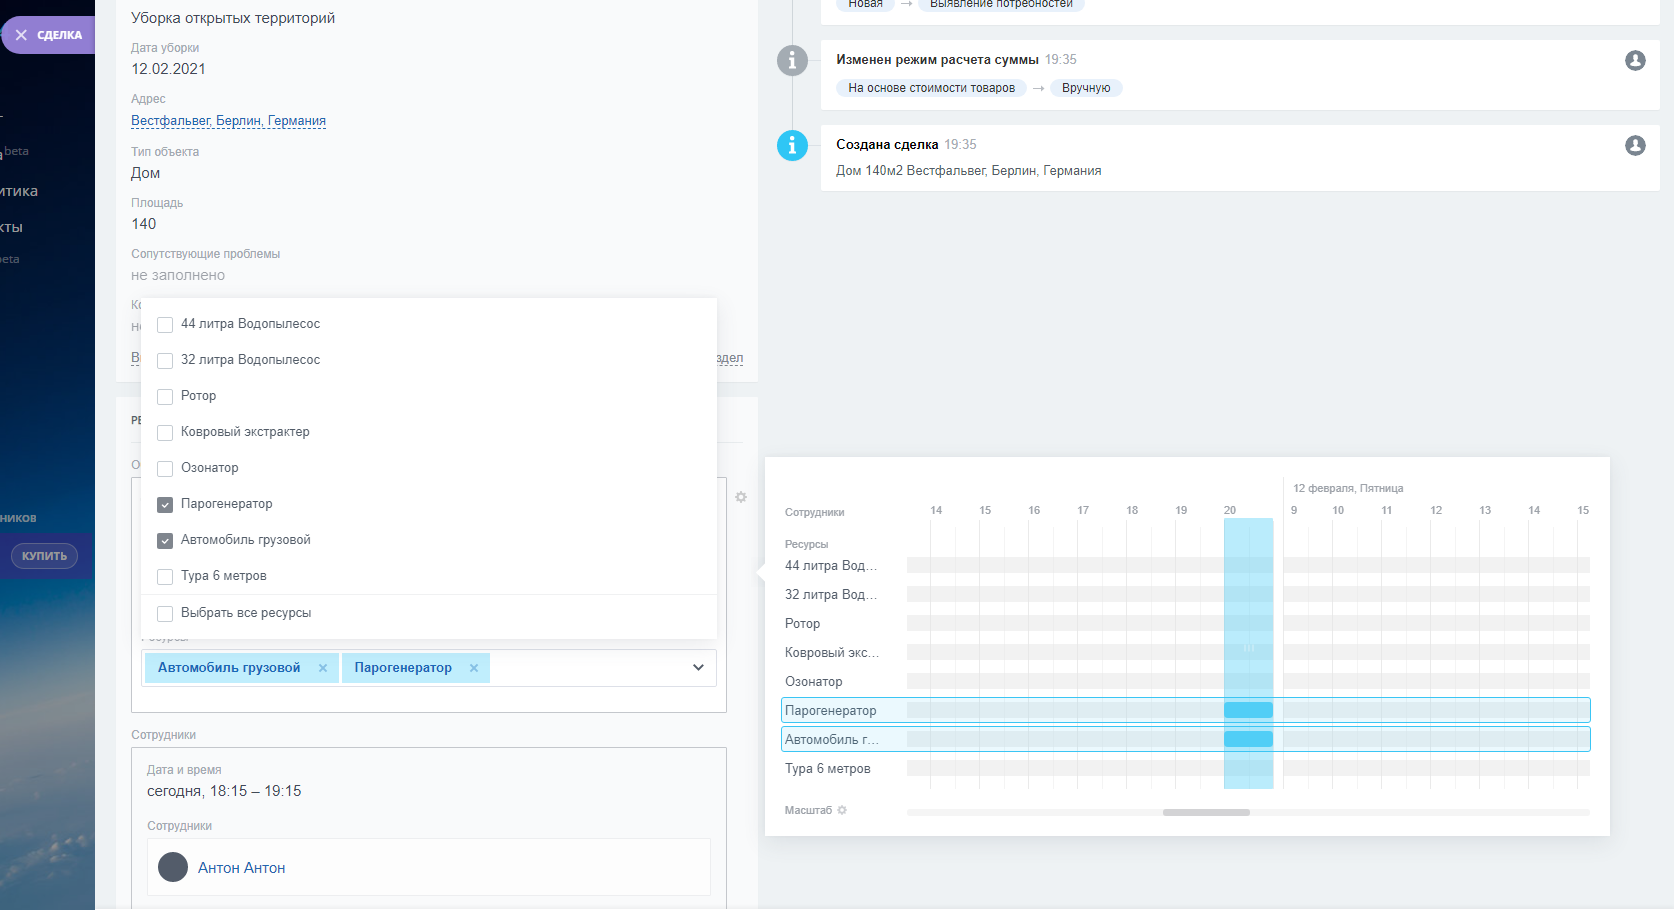Enable Выбрать все ресурсы checkbox
The width and height of the screenshot is (1674, 910).
[x=166, y=614]
